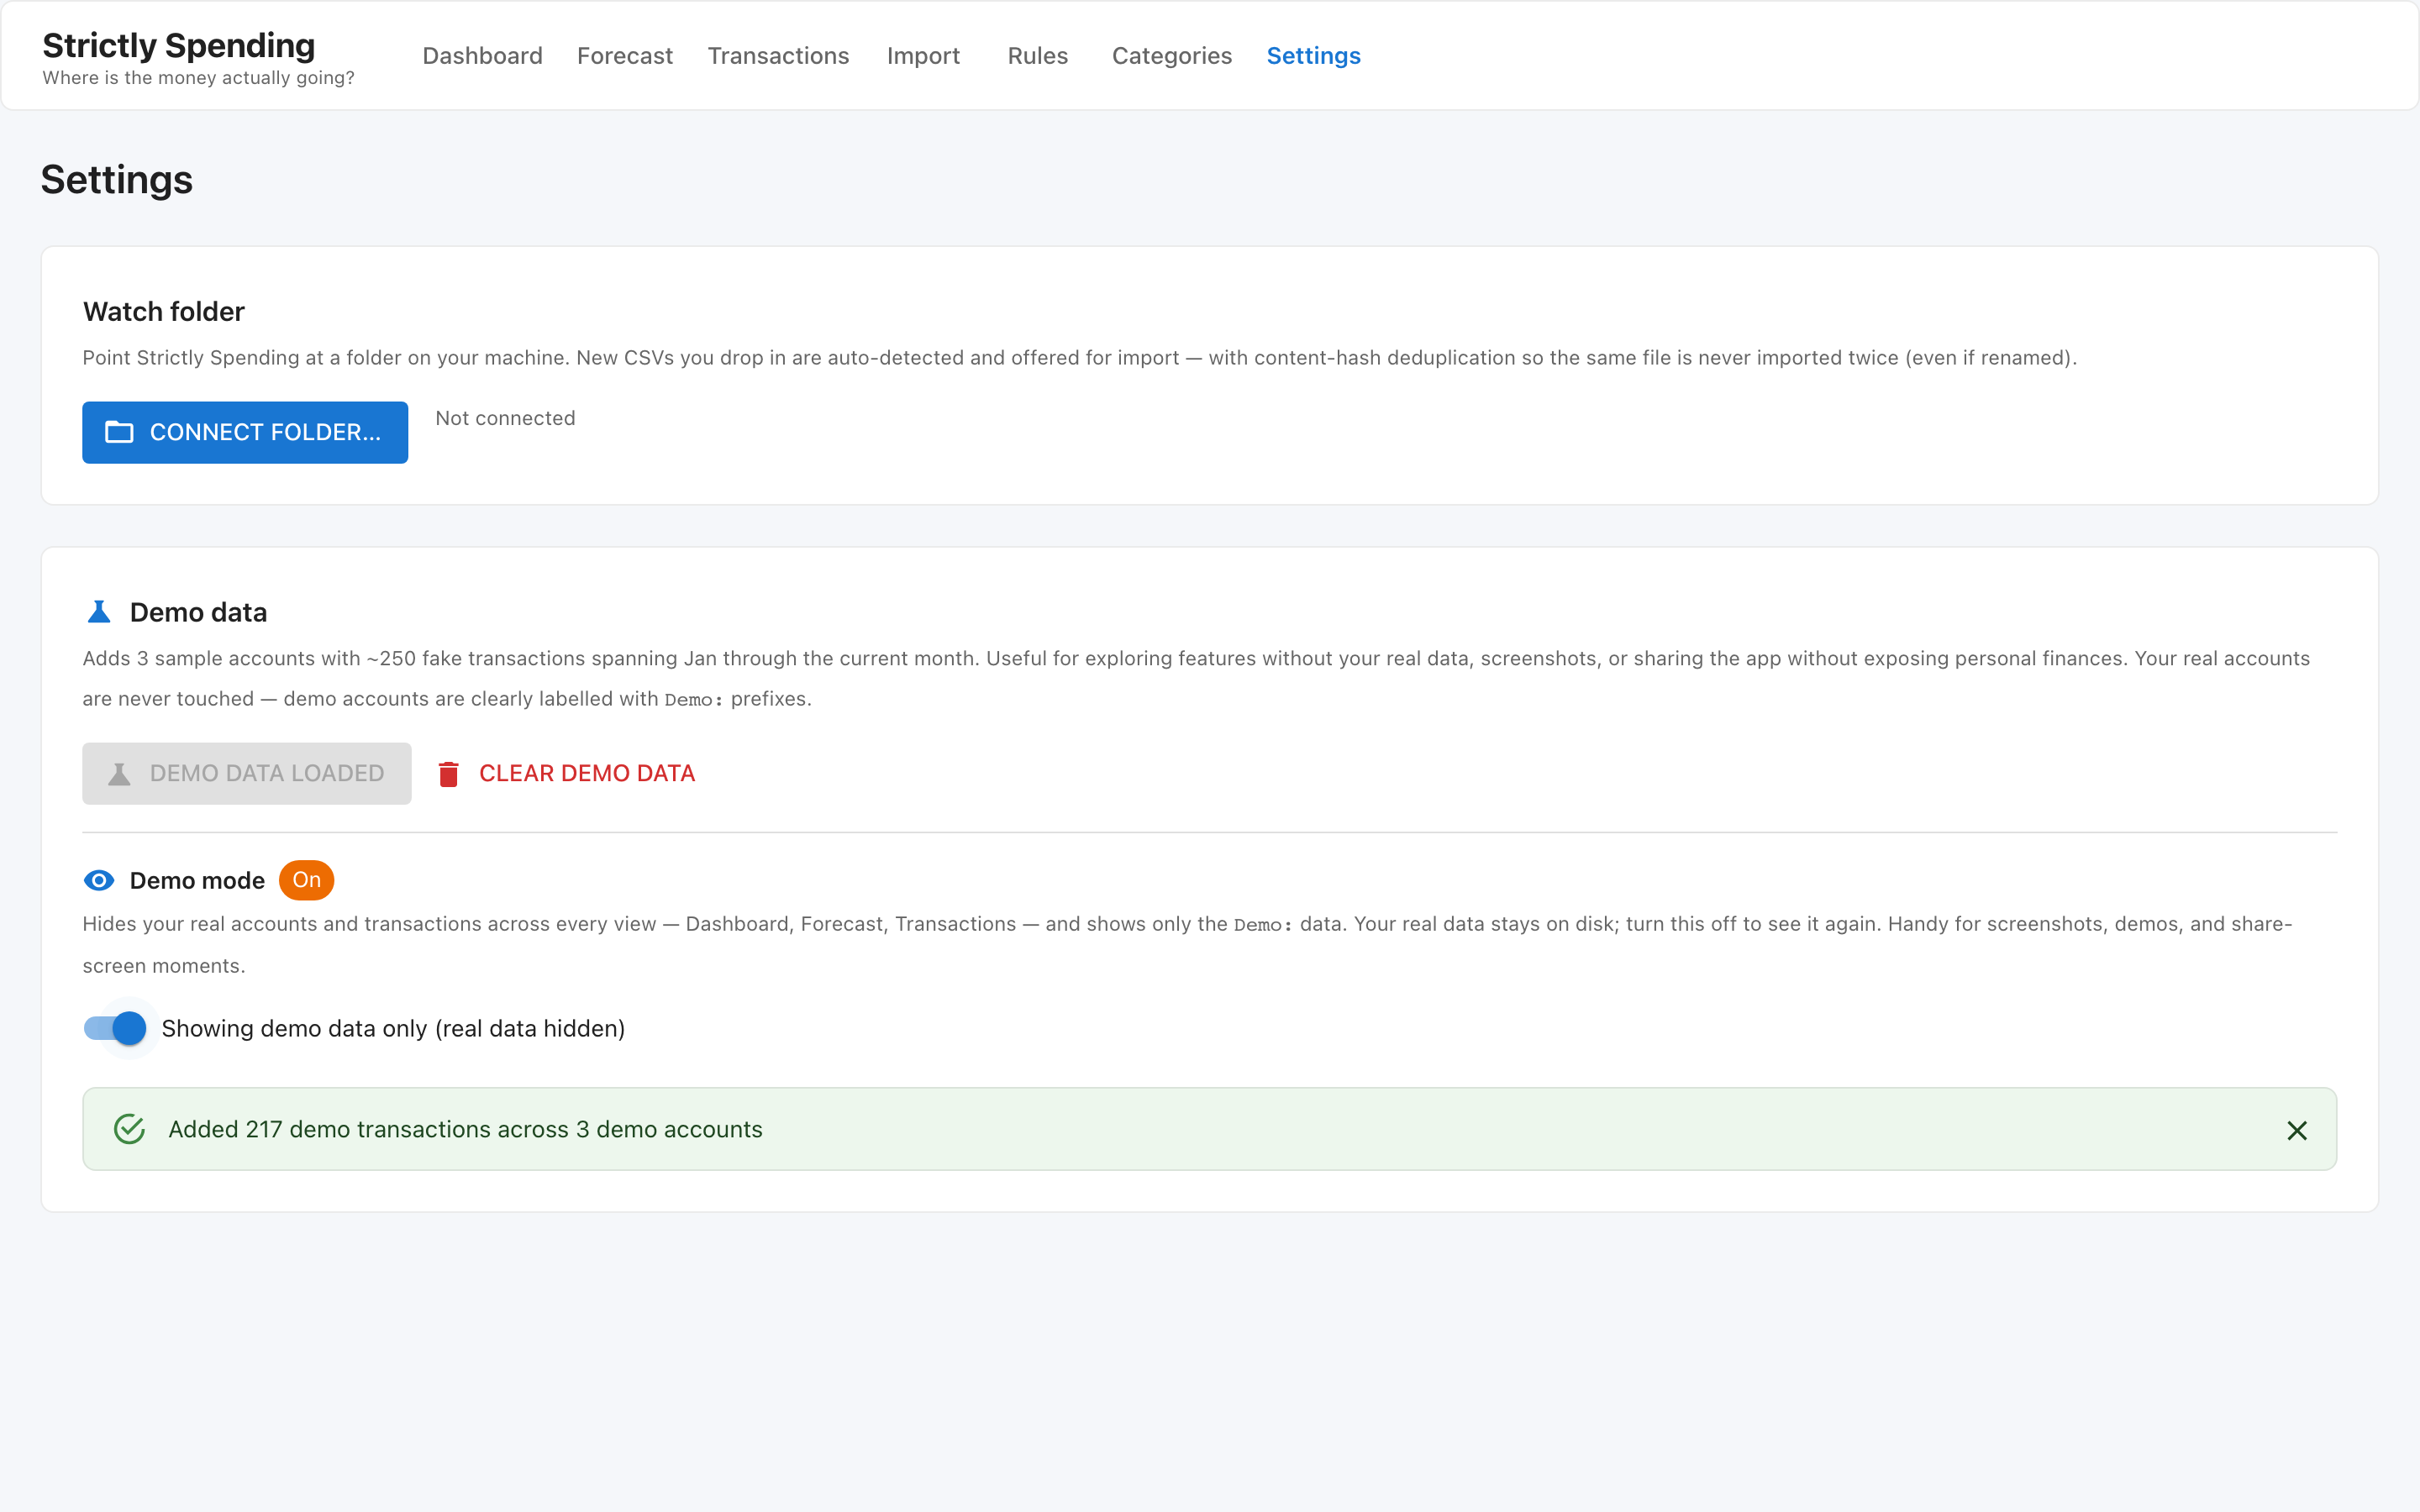
Task: Click Clear Demo Data
Action: (566, 773)
